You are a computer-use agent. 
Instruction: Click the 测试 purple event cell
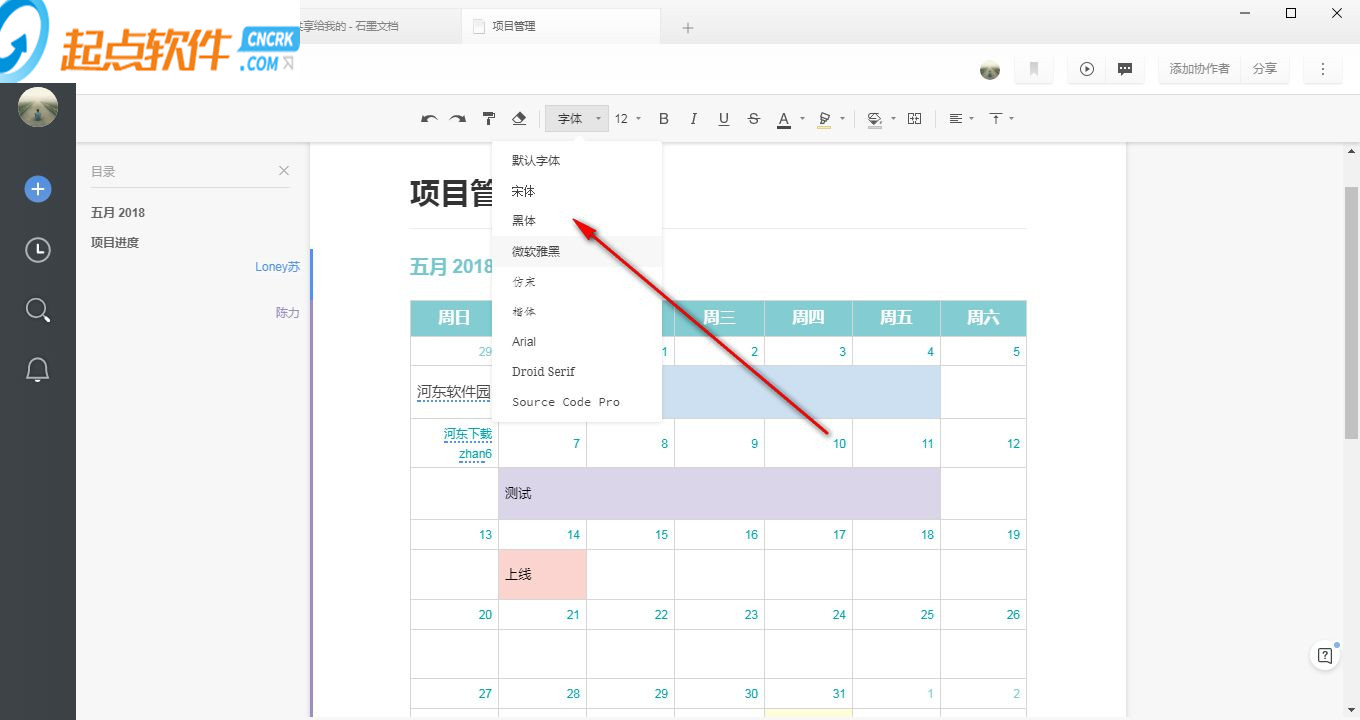coord(719,493)
